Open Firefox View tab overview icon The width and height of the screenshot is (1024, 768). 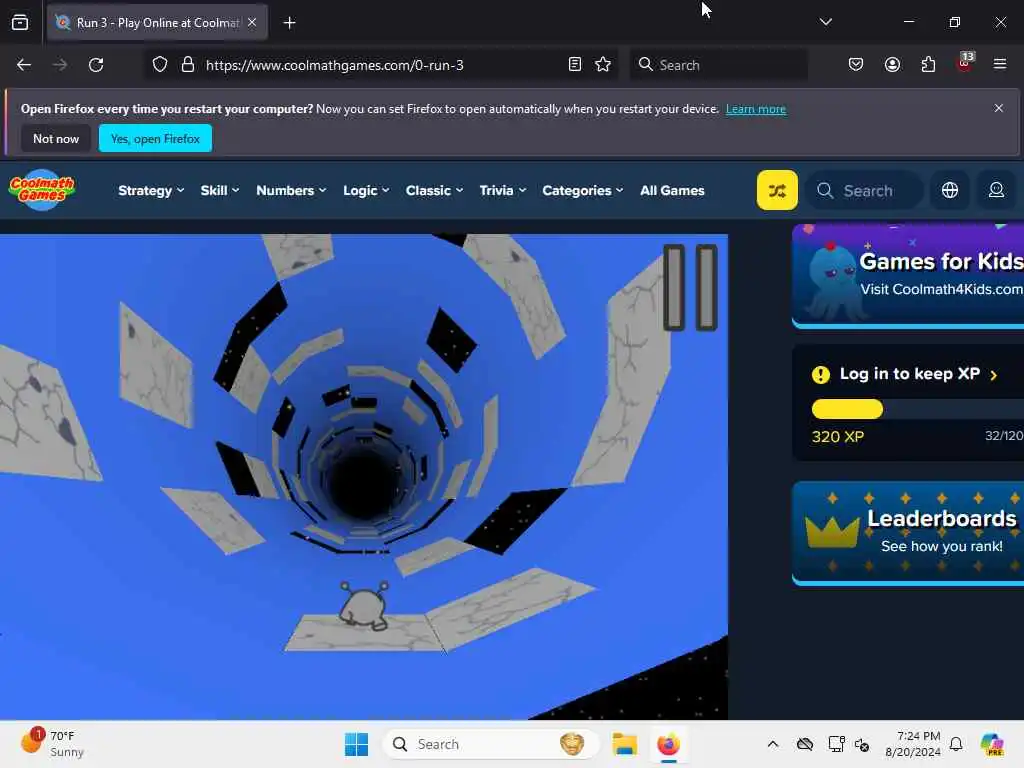[20, 22]
